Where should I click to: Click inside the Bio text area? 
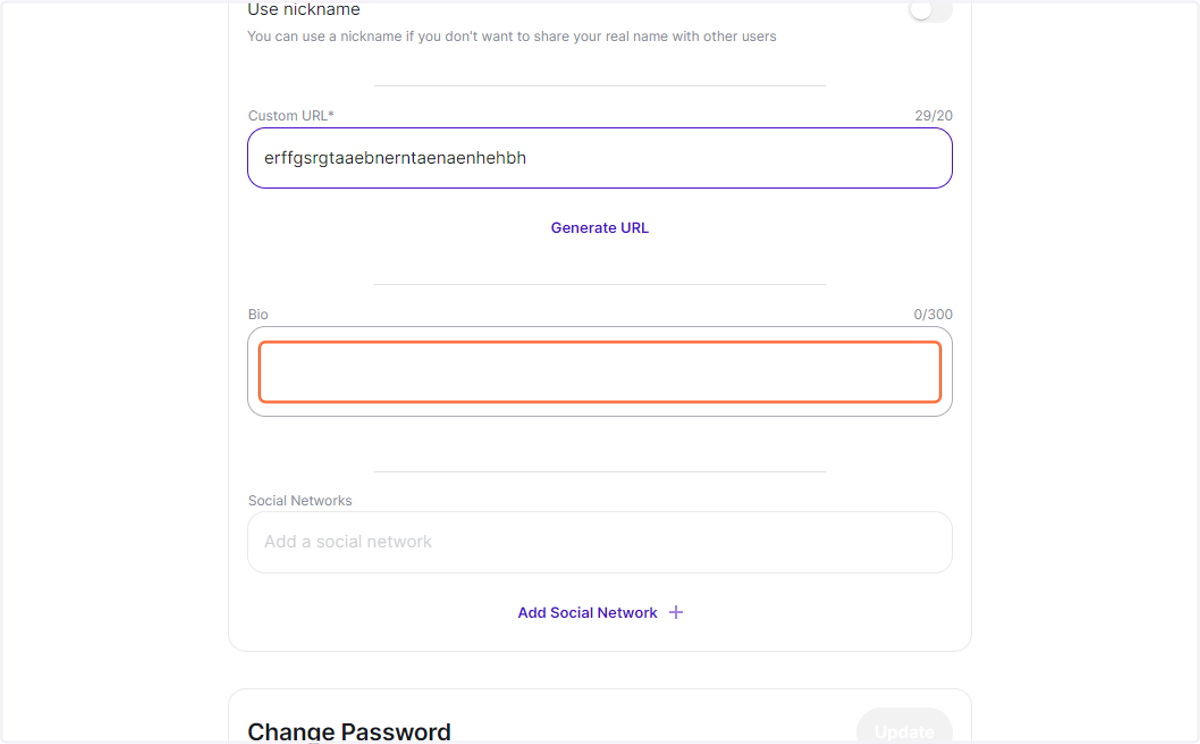(600, 372)
